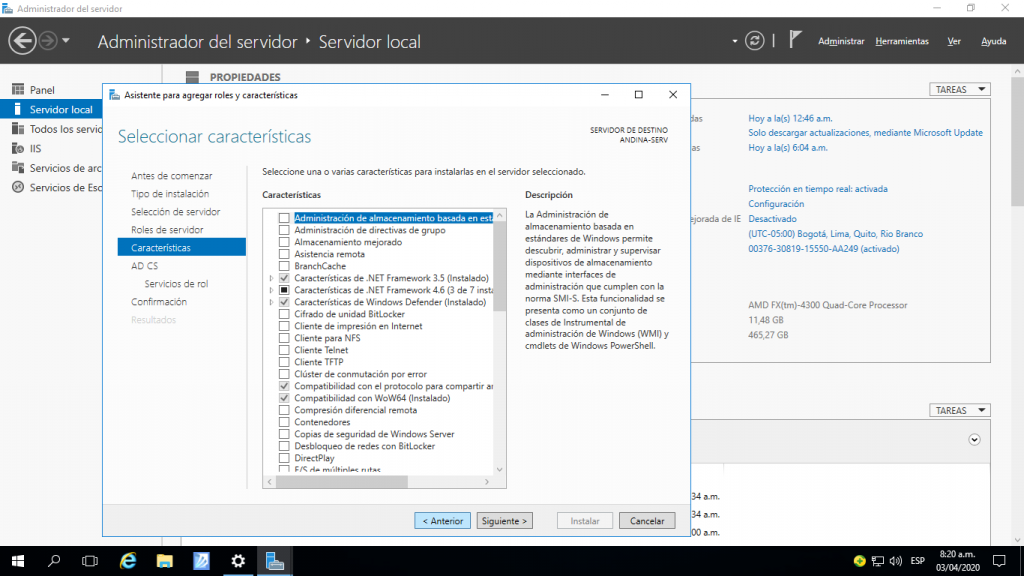This screenshot has height=576, width=1024.
Task: Click the wizard title bar icon
Action: pos(114,95)
